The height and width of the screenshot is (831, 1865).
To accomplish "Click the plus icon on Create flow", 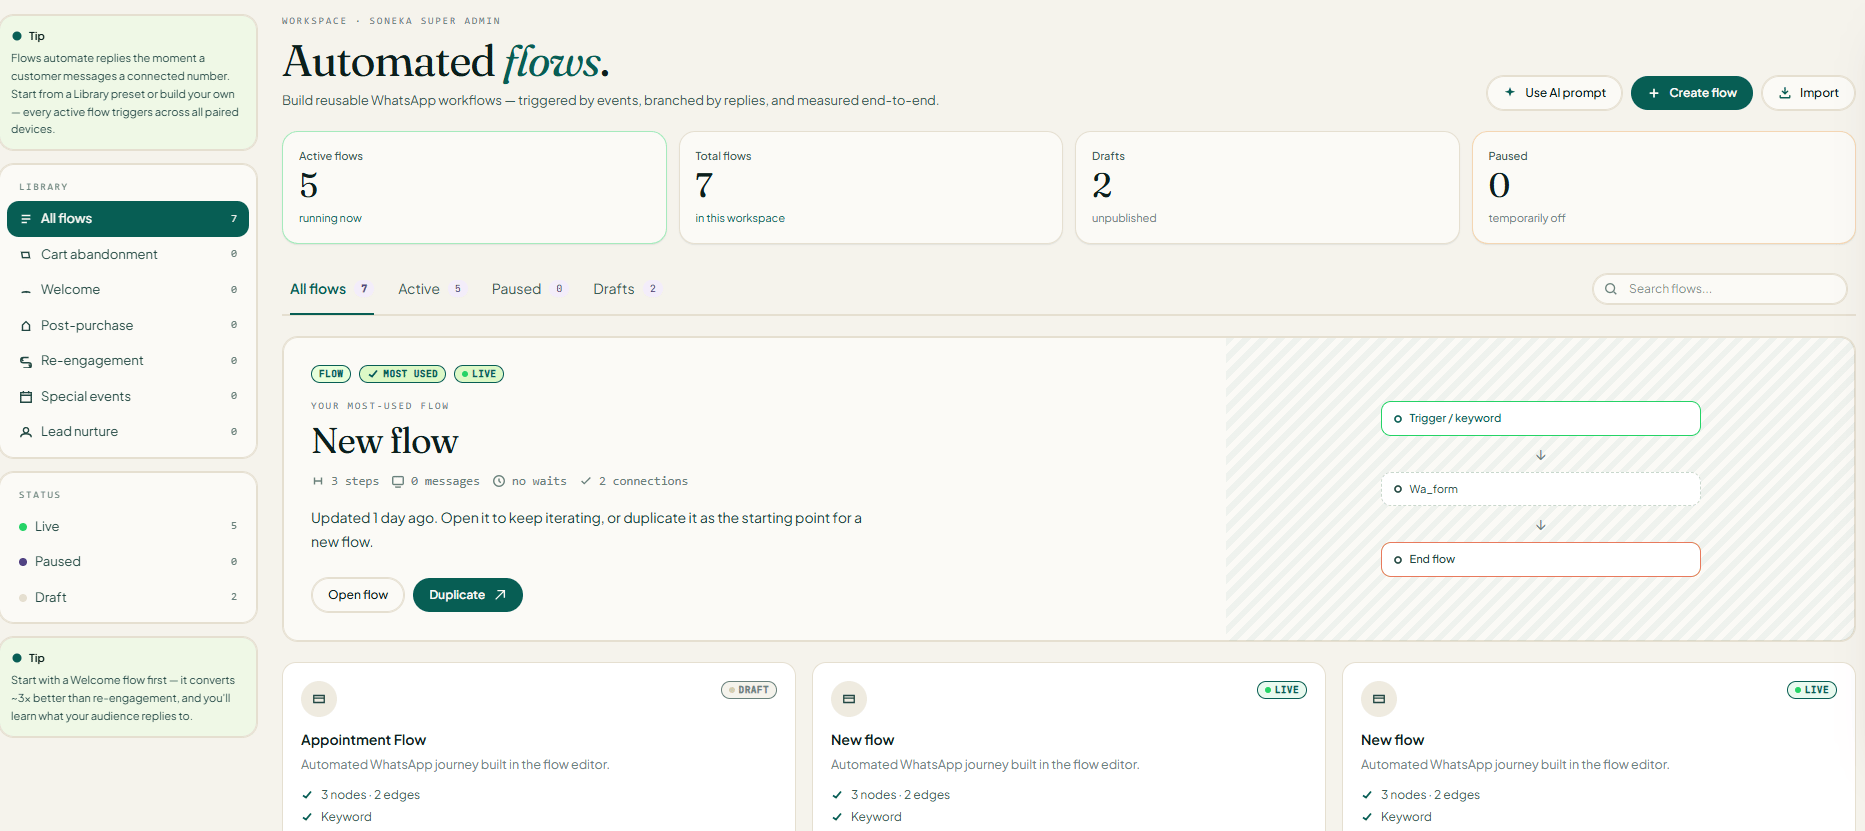I will pyautogui.click(x=1654, y=93).
